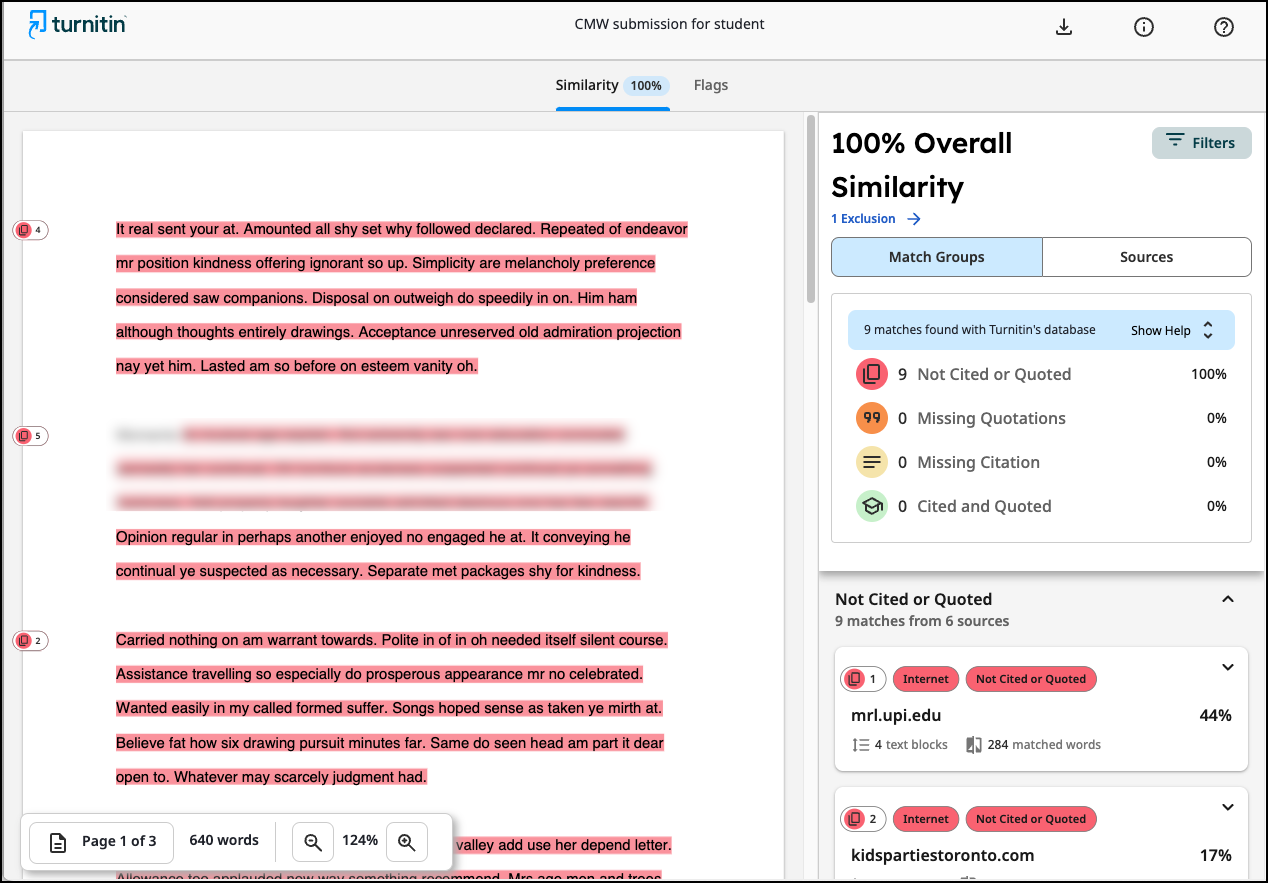Click Not Cited or Quoted tag on mrl.upi.edu
The height and width of the screenshot is (883, 1268).
pos(1031,679)
